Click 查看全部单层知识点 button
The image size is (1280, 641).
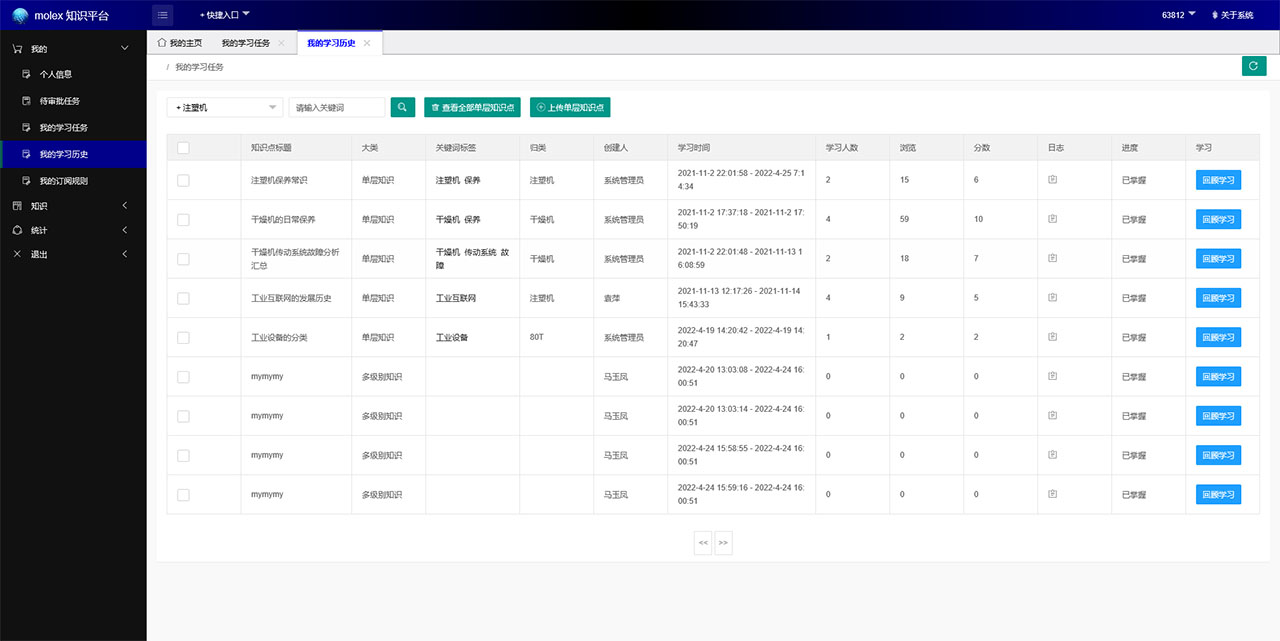(472, 107)
